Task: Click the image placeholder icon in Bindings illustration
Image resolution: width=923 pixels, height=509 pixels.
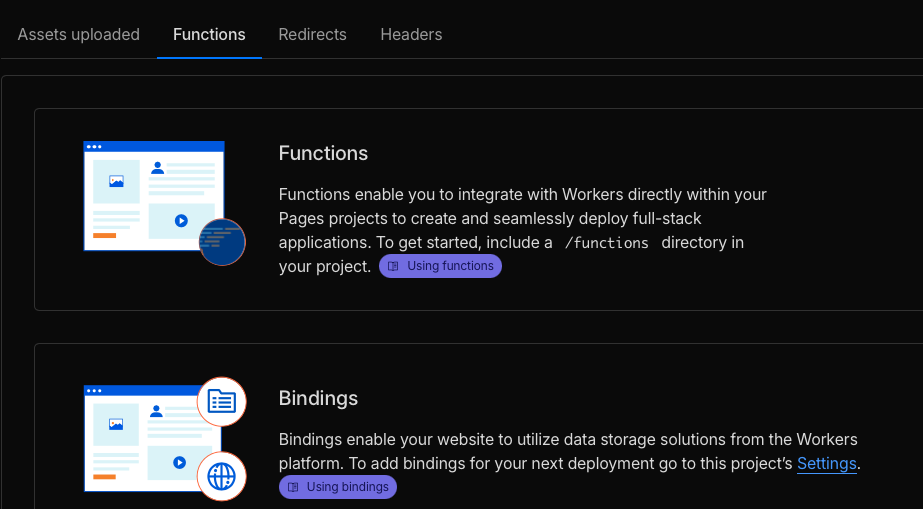Action: [116, 424]
